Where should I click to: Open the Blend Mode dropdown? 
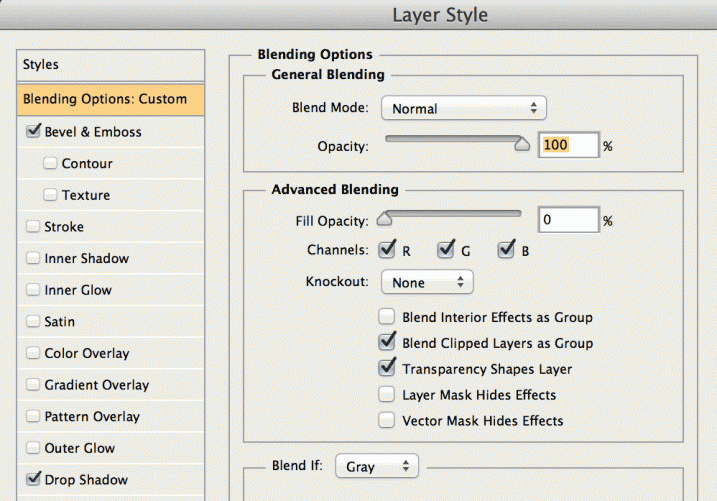click(463, 108)
